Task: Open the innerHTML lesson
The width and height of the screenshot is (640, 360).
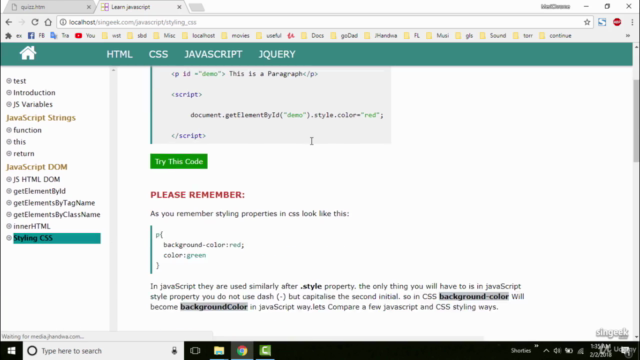Action: (x=32, y=227)
